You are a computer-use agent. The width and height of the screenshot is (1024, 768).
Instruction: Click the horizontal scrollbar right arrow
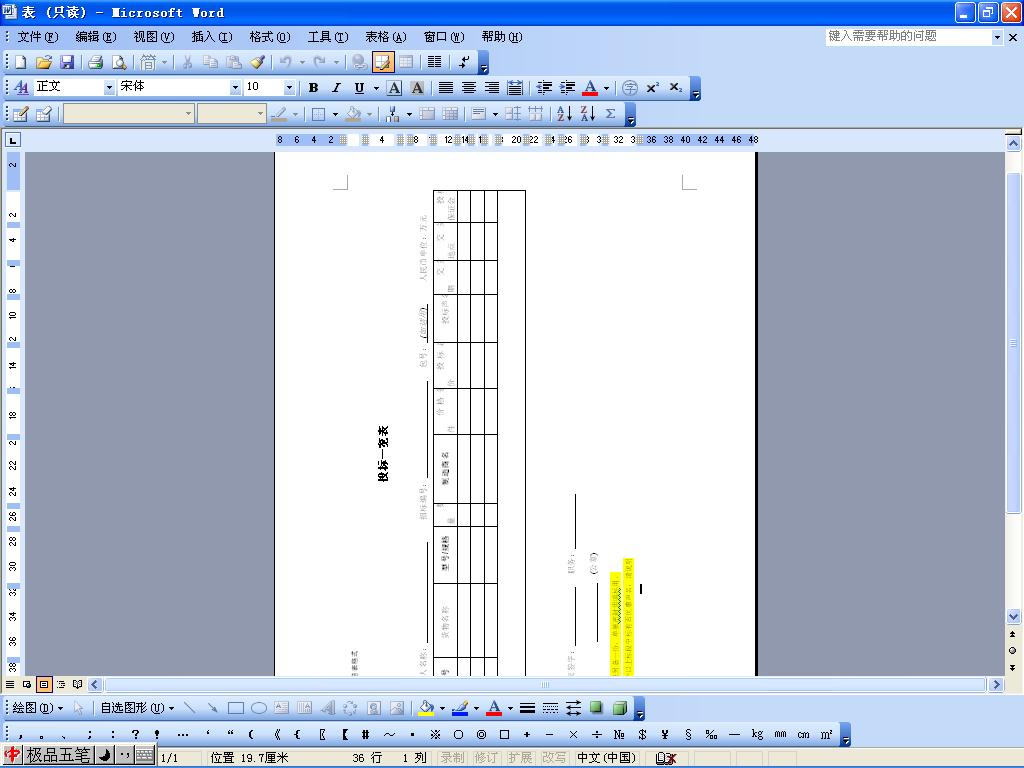996,684
